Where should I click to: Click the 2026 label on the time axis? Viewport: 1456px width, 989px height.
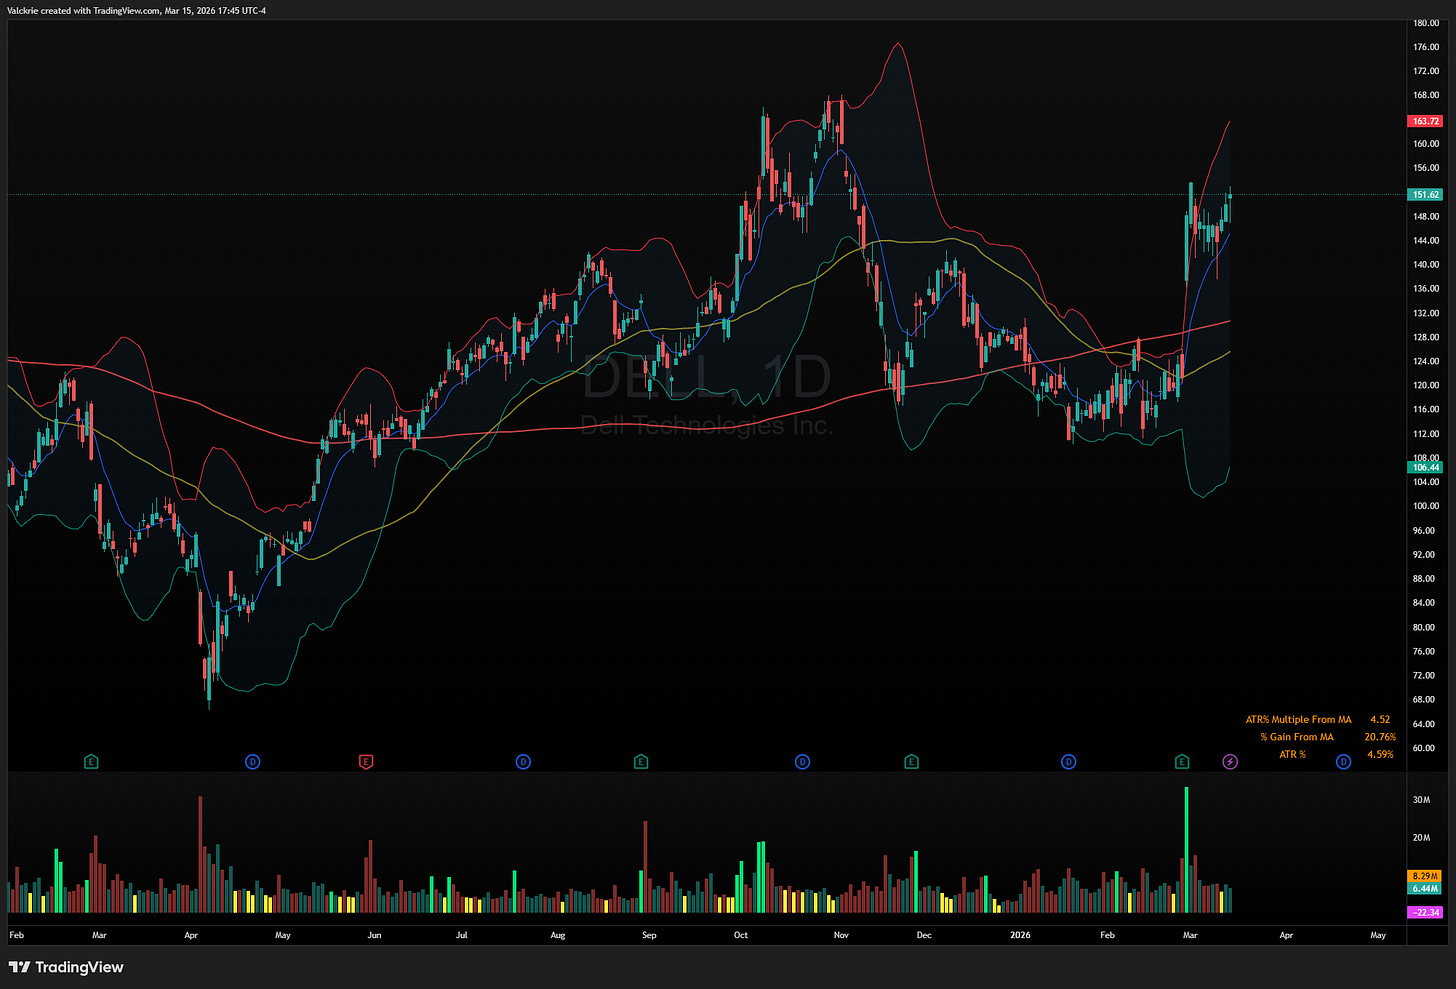point(1020,936)
